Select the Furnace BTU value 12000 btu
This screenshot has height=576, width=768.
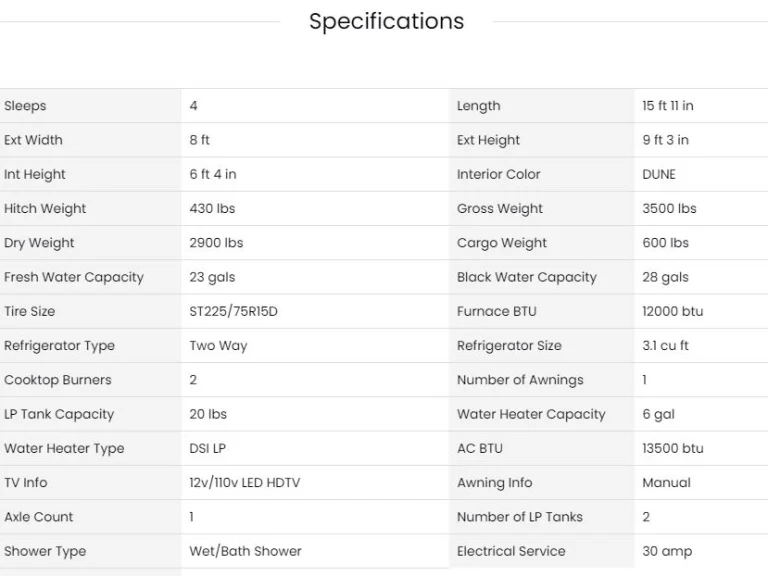(672, 311)
